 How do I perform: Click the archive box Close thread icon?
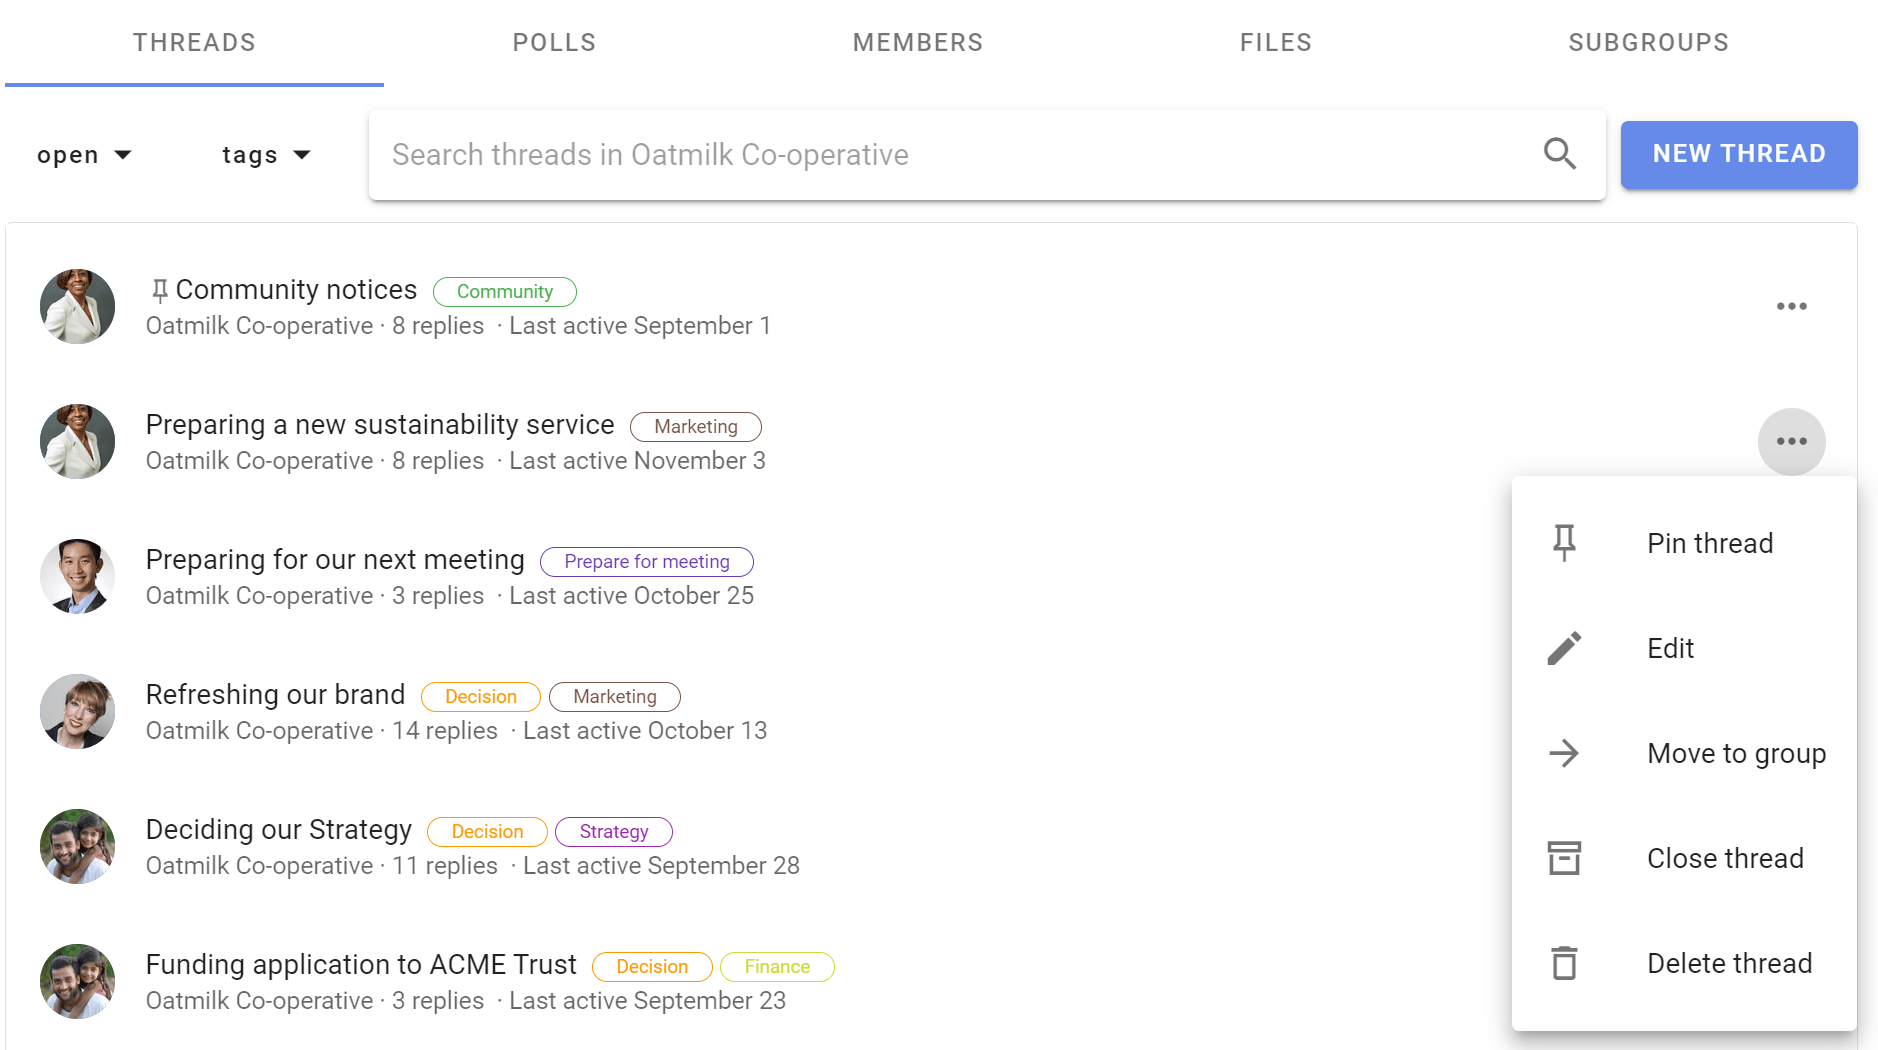[1564, 858]
